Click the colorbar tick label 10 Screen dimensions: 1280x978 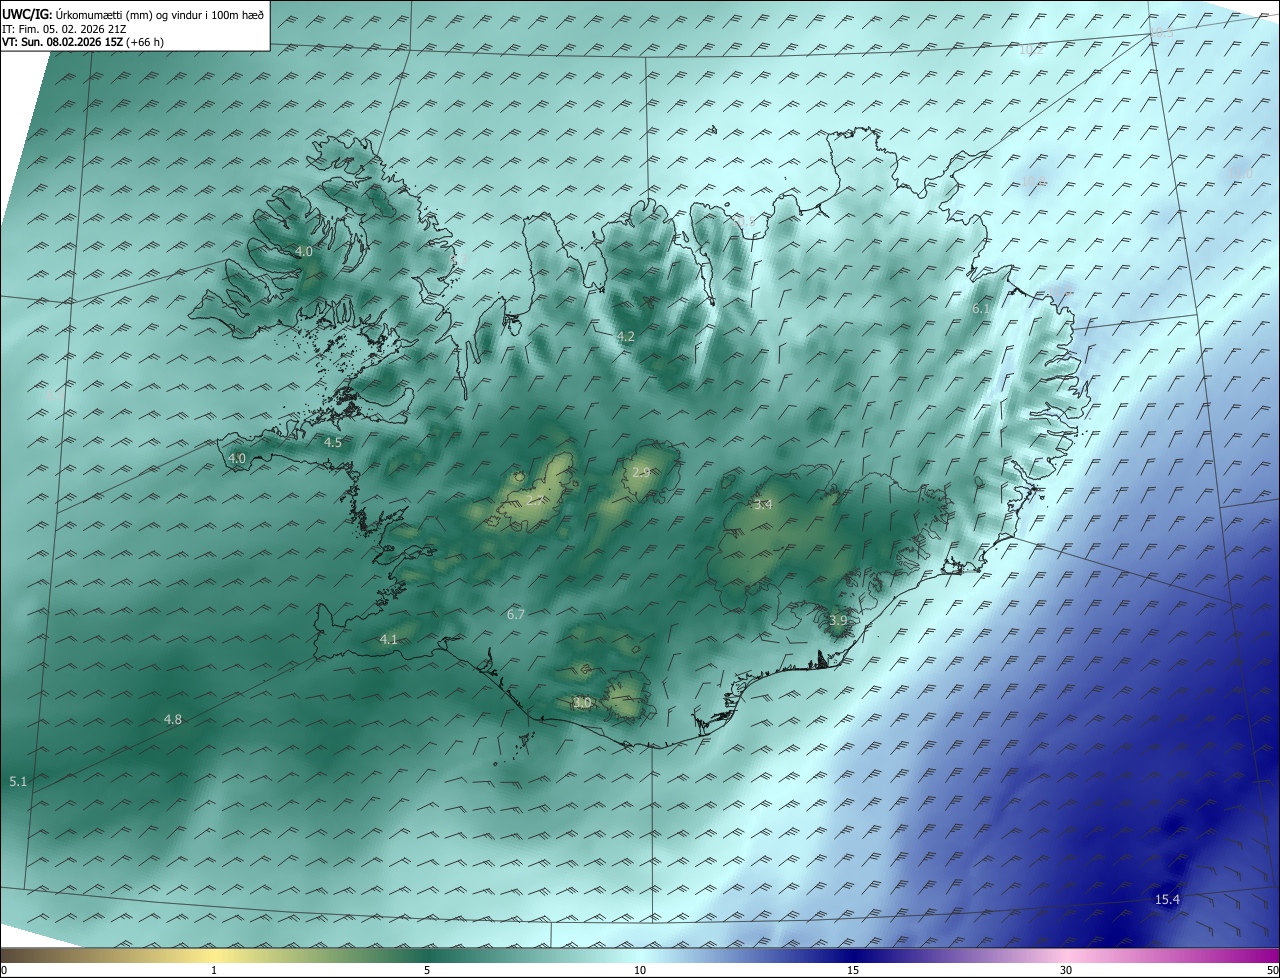coord(640,970)
